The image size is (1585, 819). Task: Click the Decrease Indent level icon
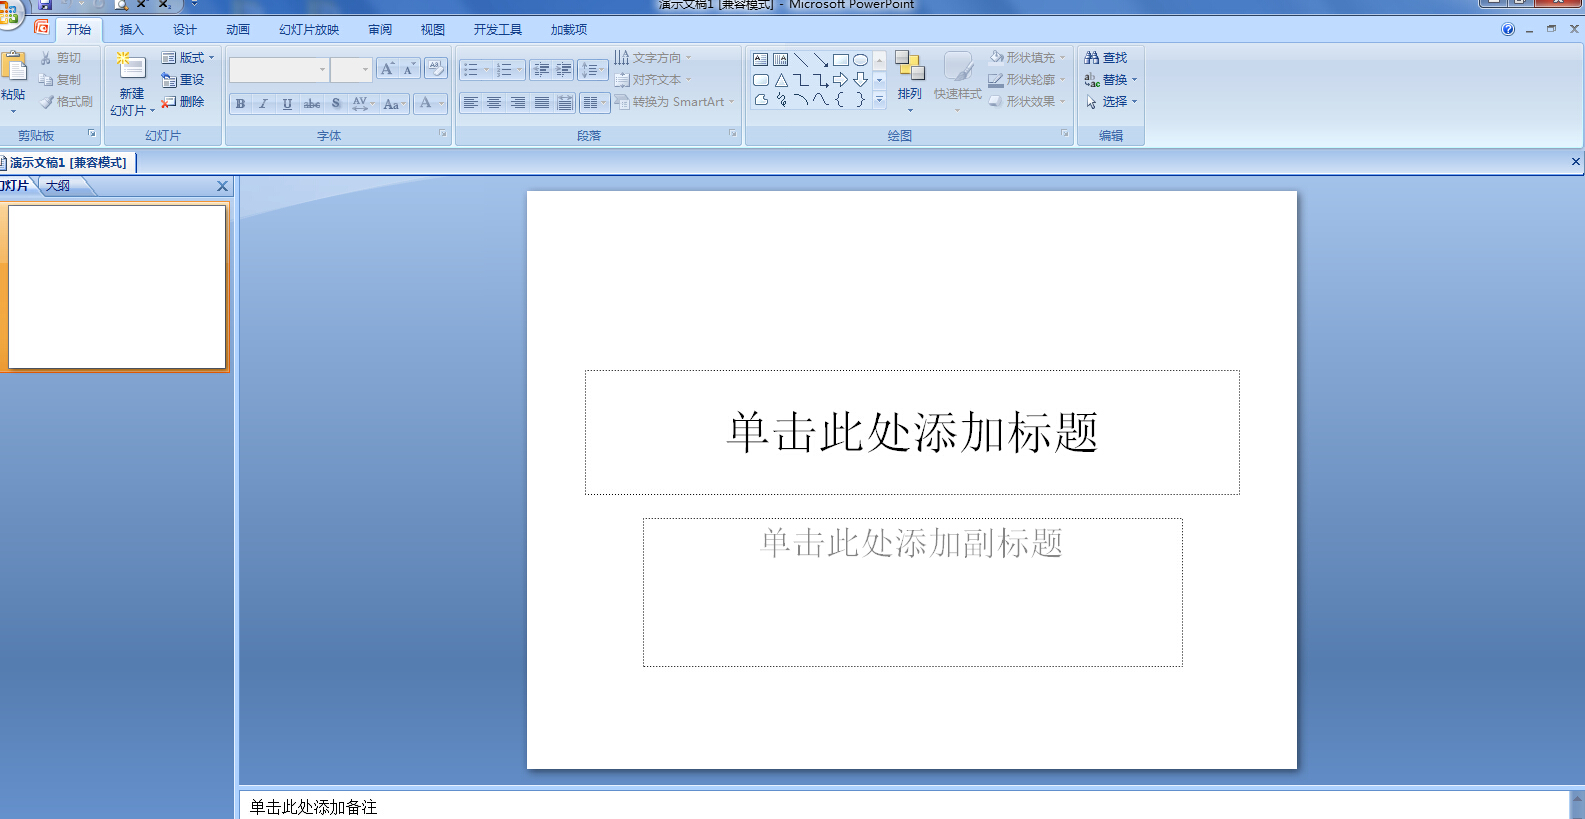[x=541, y=69]
